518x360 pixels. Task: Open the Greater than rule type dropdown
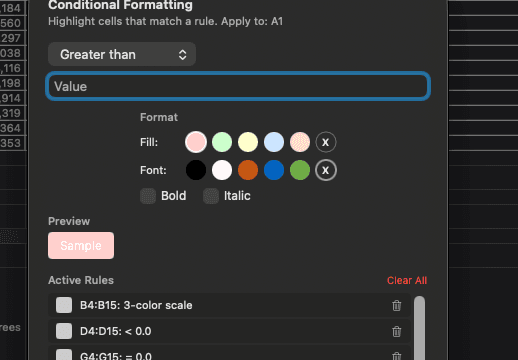122,54
